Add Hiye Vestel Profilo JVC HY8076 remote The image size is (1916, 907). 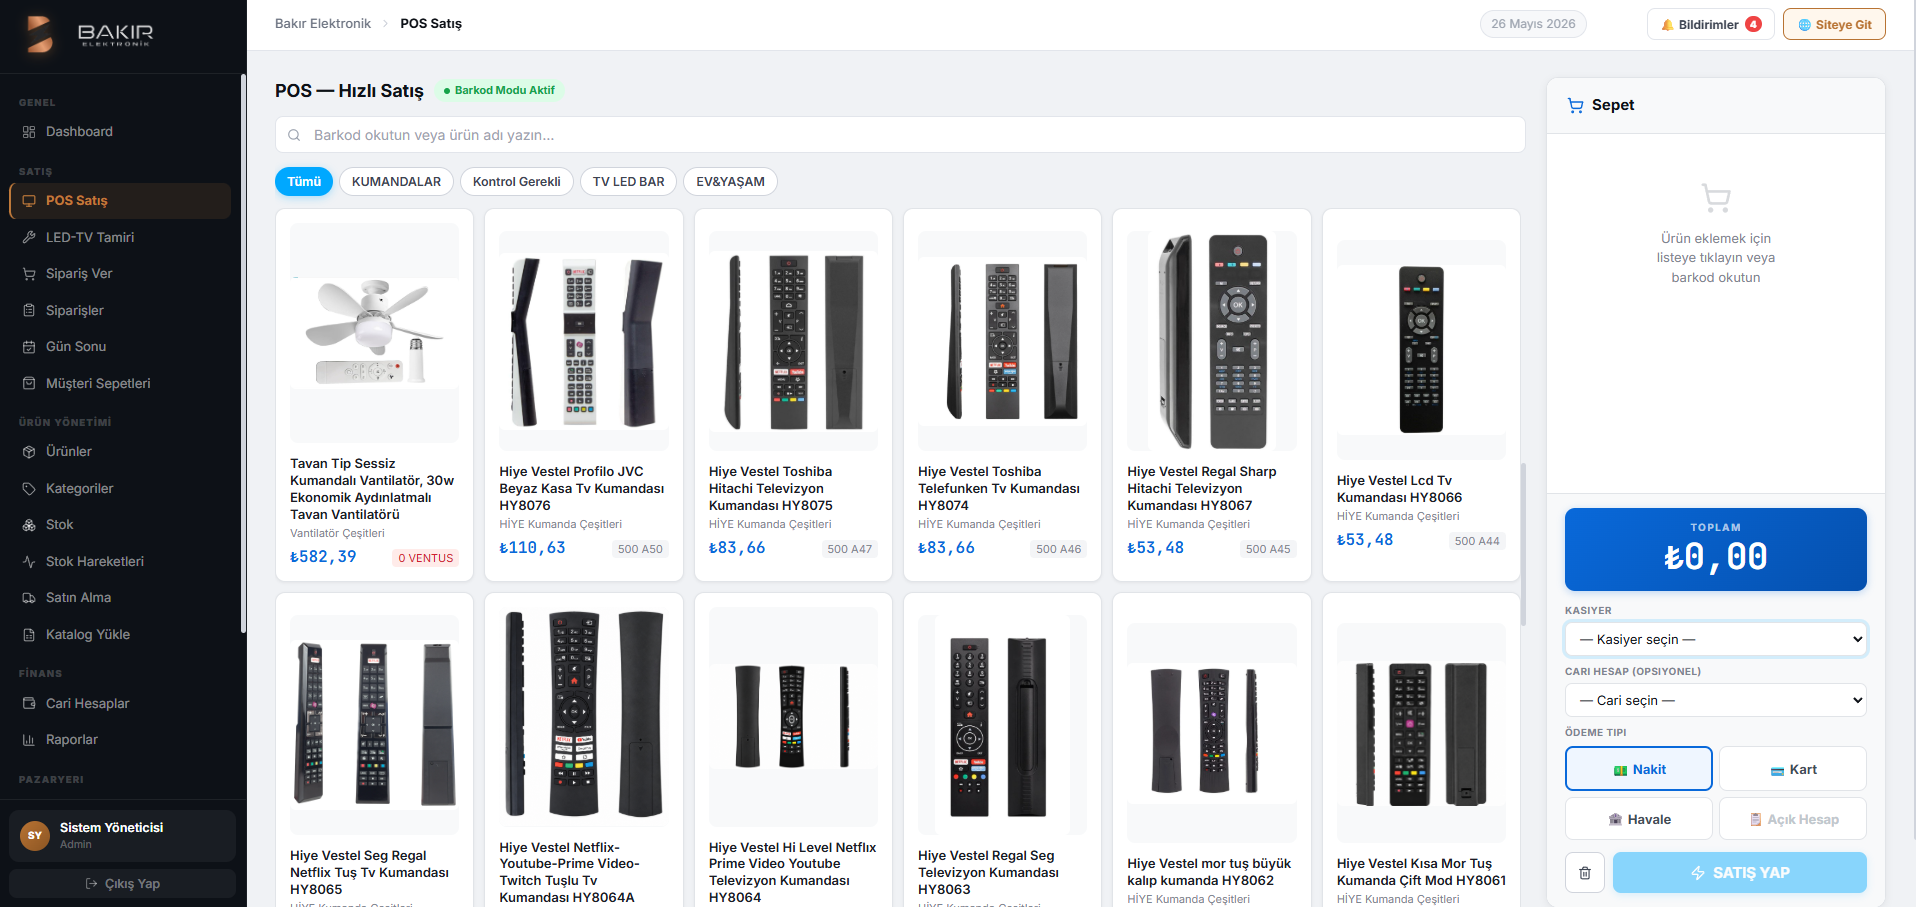point(584,395)
